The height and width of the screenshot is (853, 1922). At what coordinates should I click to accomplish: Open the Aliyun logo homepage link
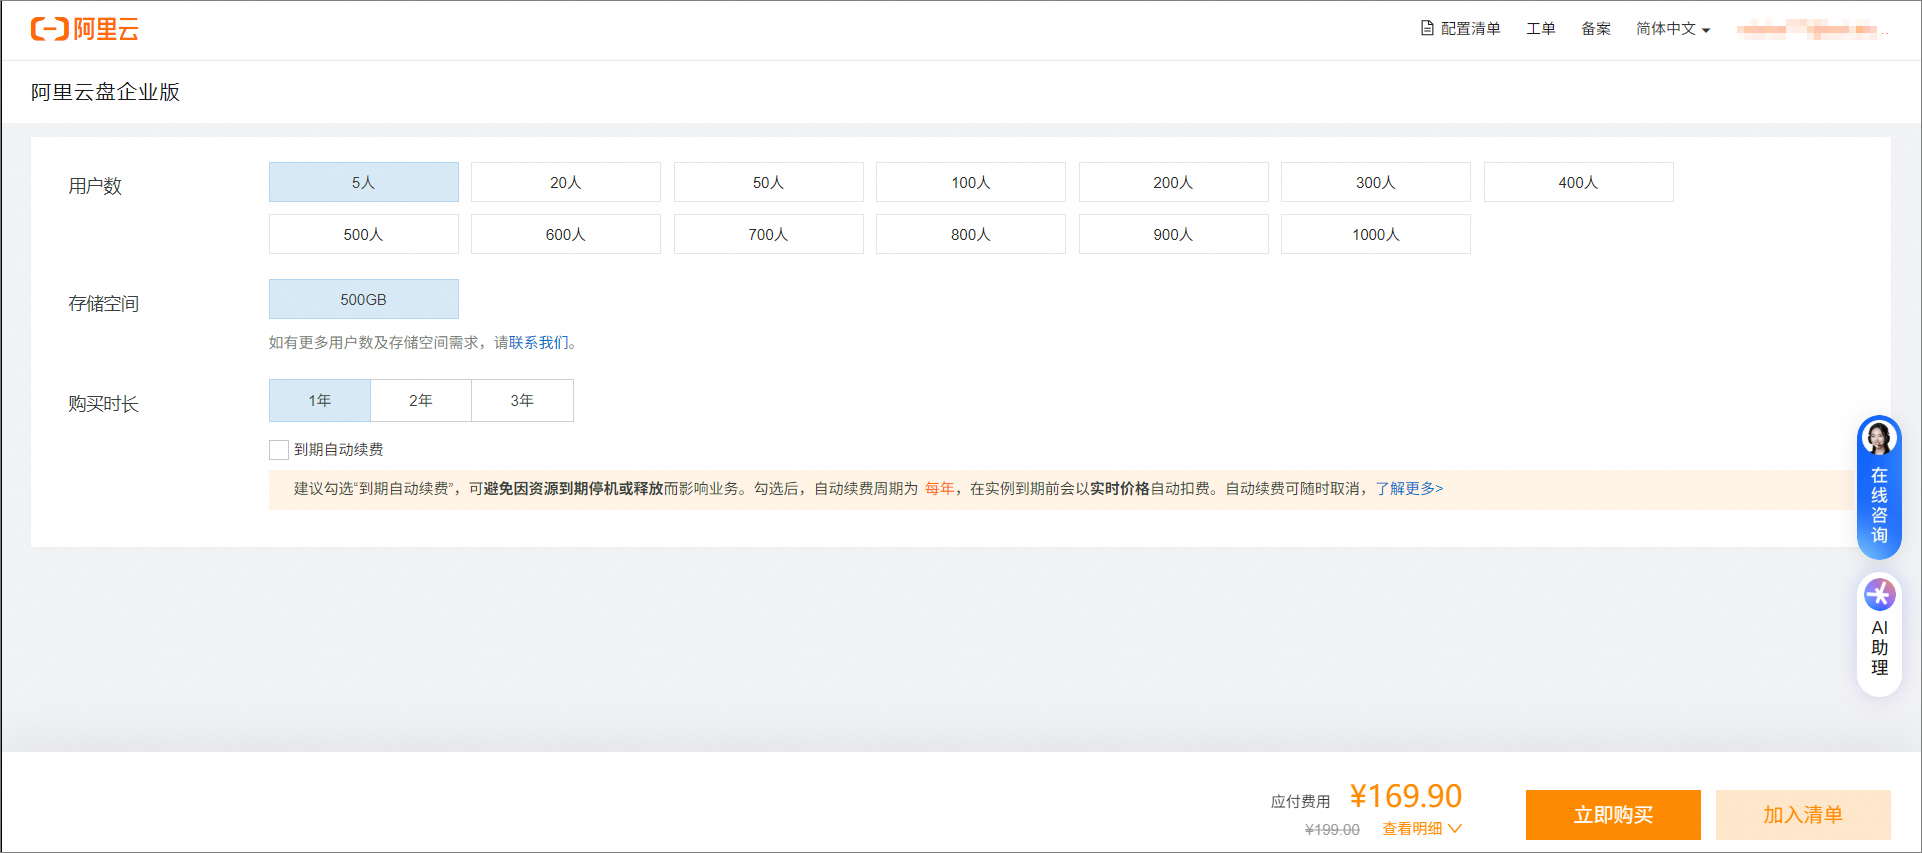tap(85, 29)
